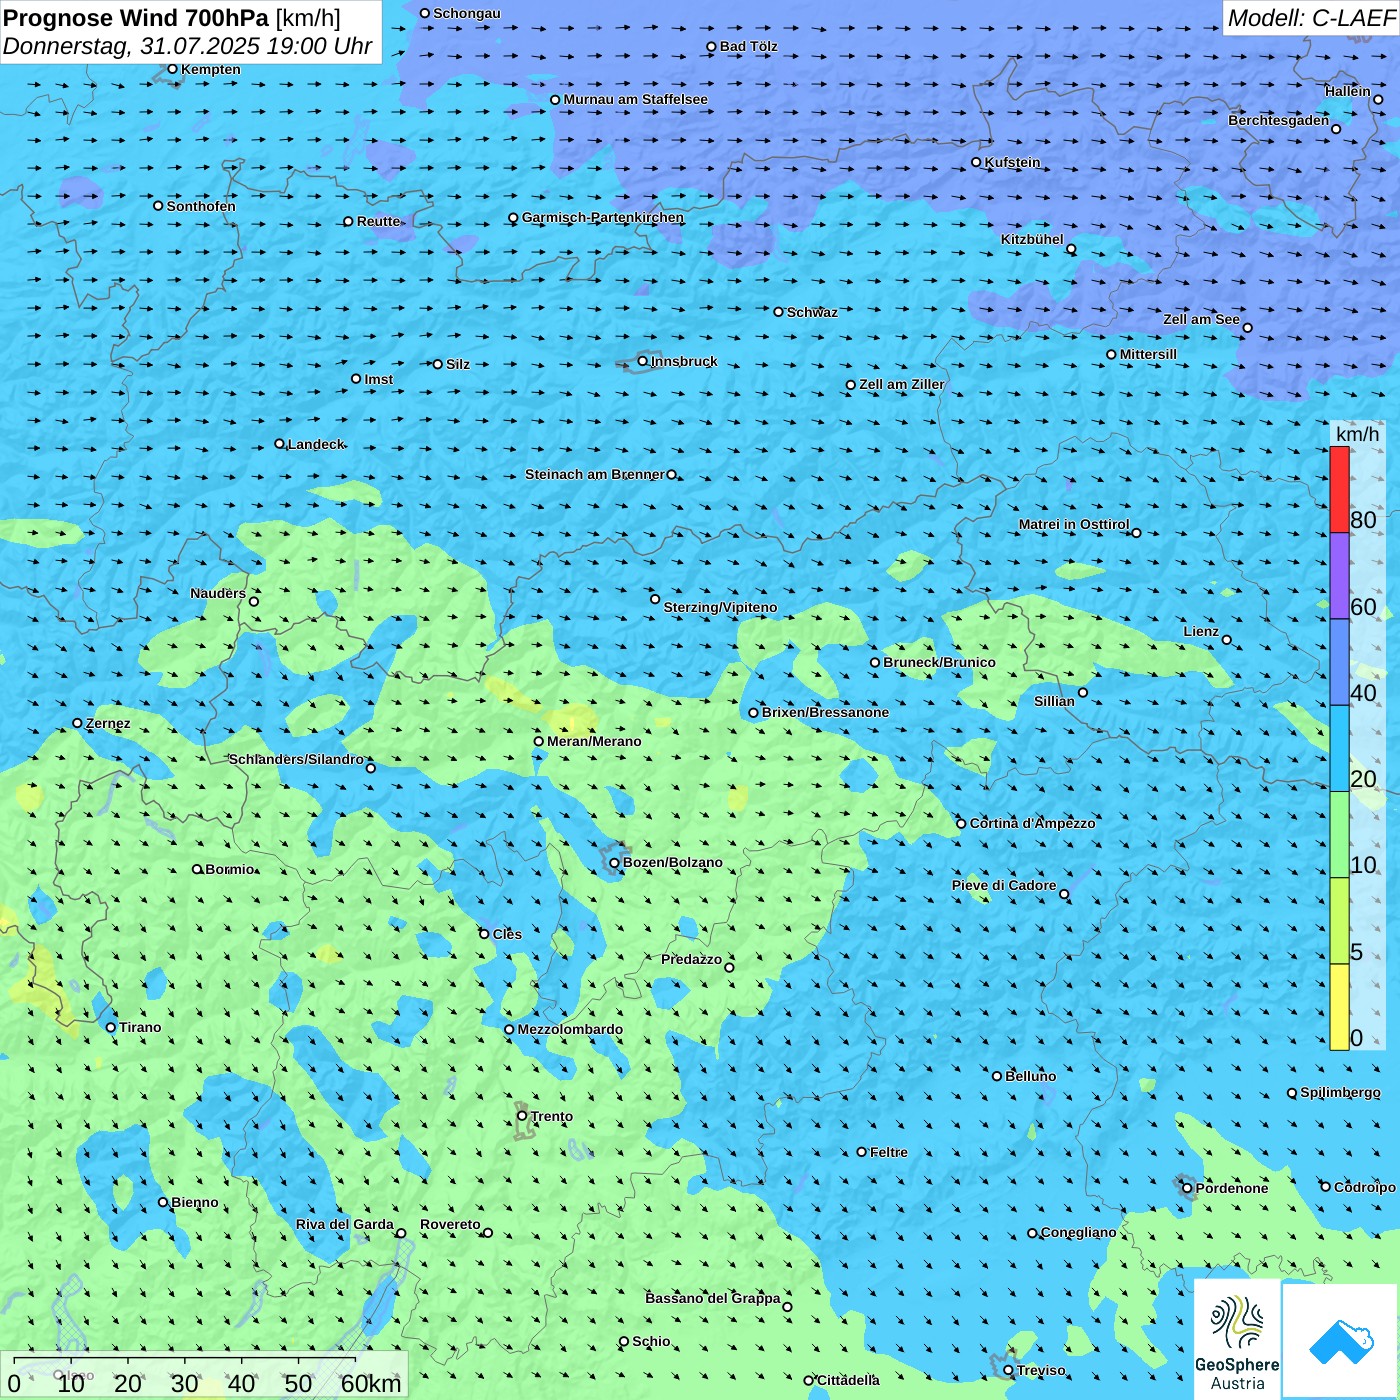Select the 'Bad Tölz' place label
Viewport: 1400px width, 1400px height.
pos(748,46)
